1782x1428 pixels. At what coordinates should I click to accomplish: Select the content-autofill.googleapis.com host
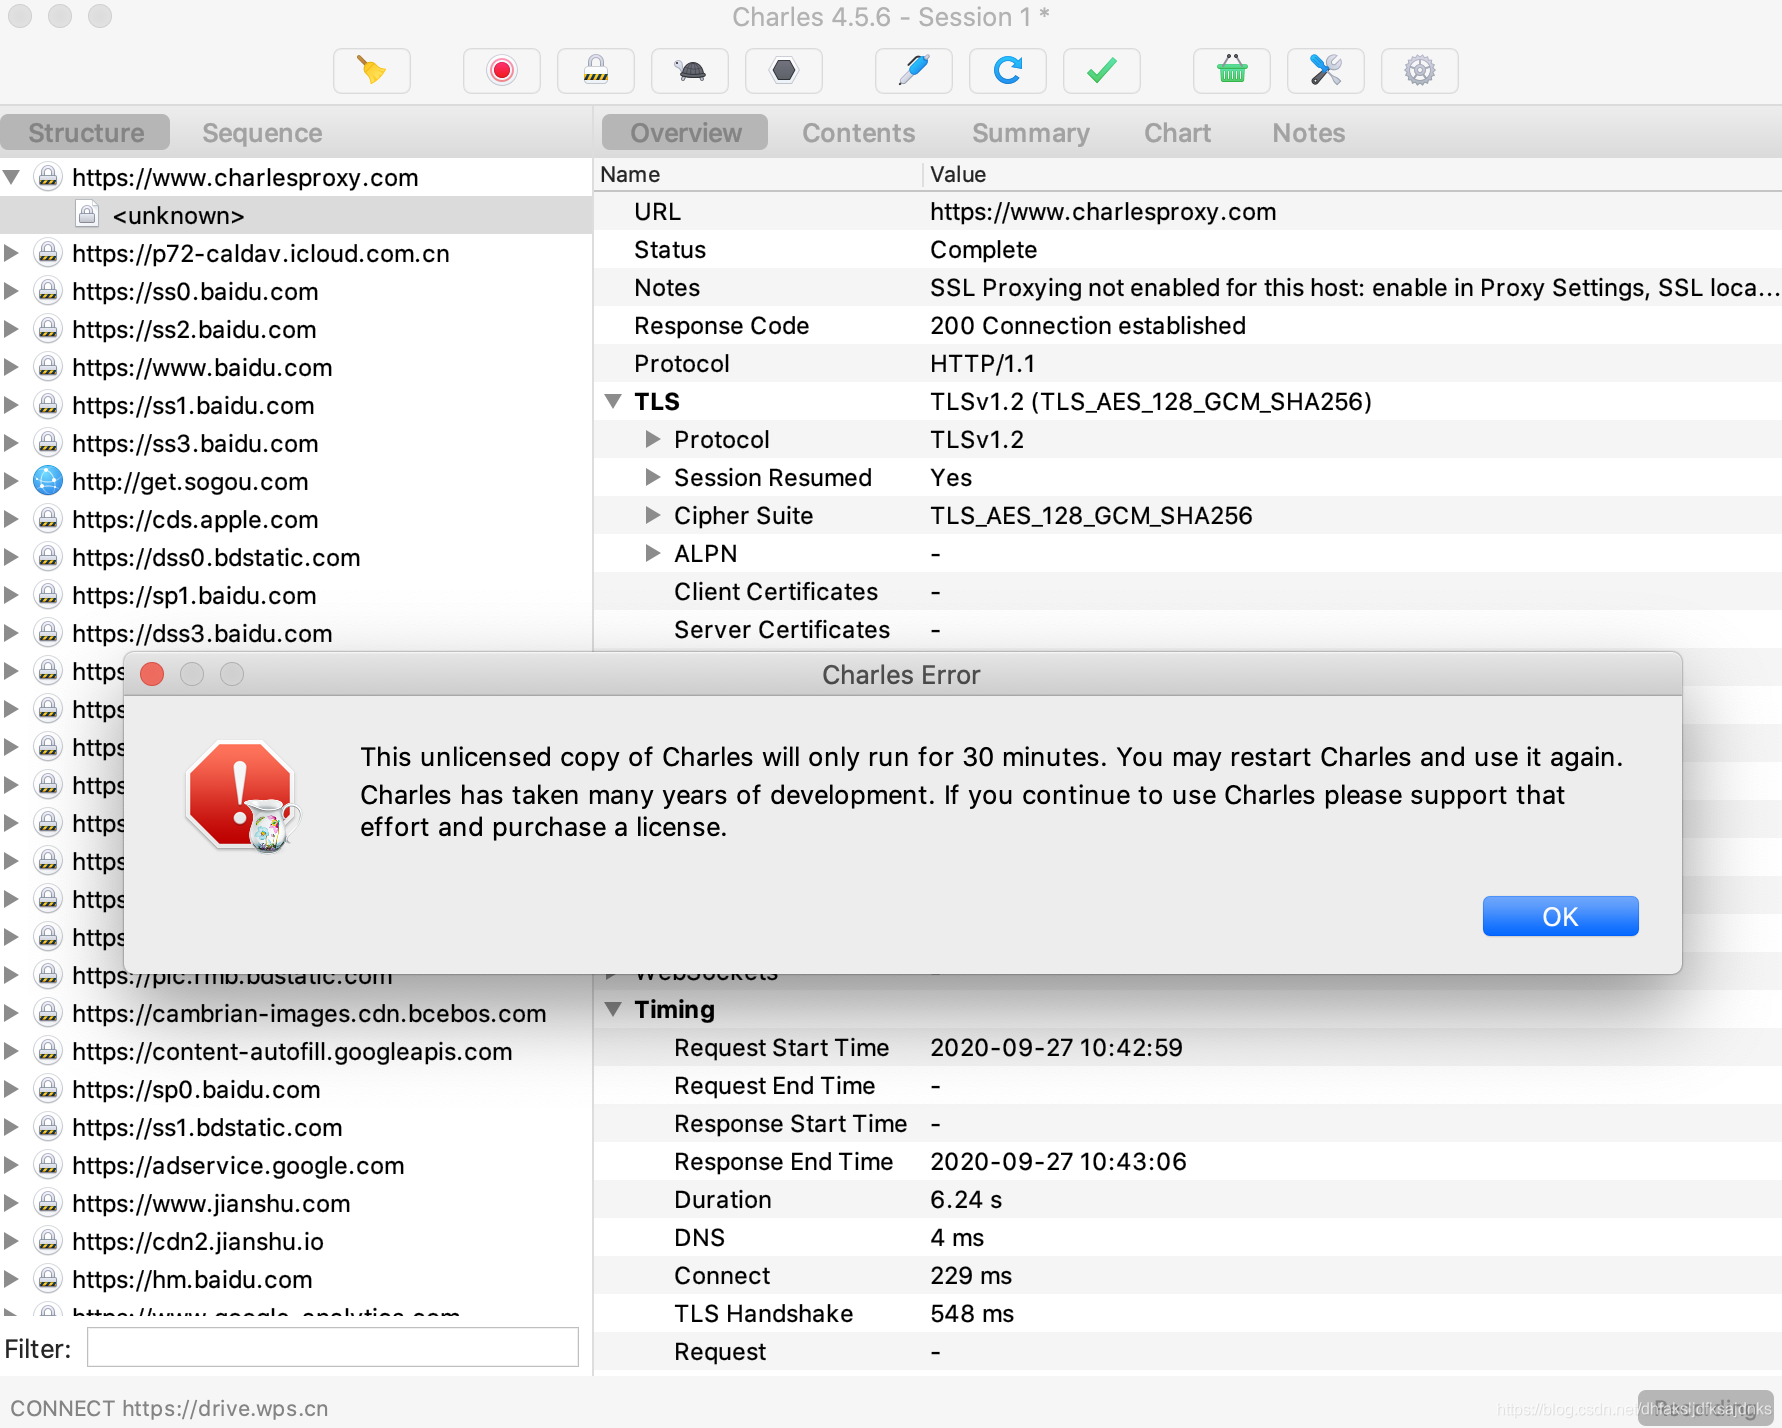(x=292, y=1051)
